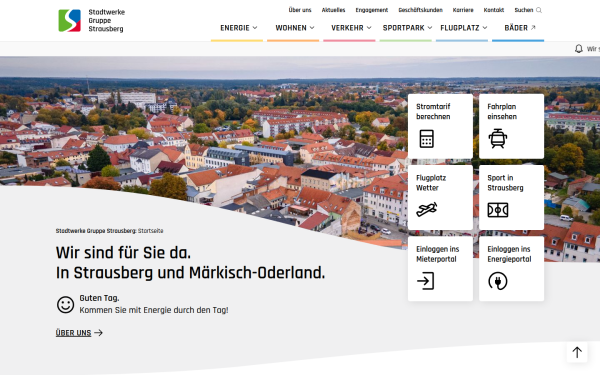
Task: Open the Kontakt link
Action: click(x=494, y=10)
